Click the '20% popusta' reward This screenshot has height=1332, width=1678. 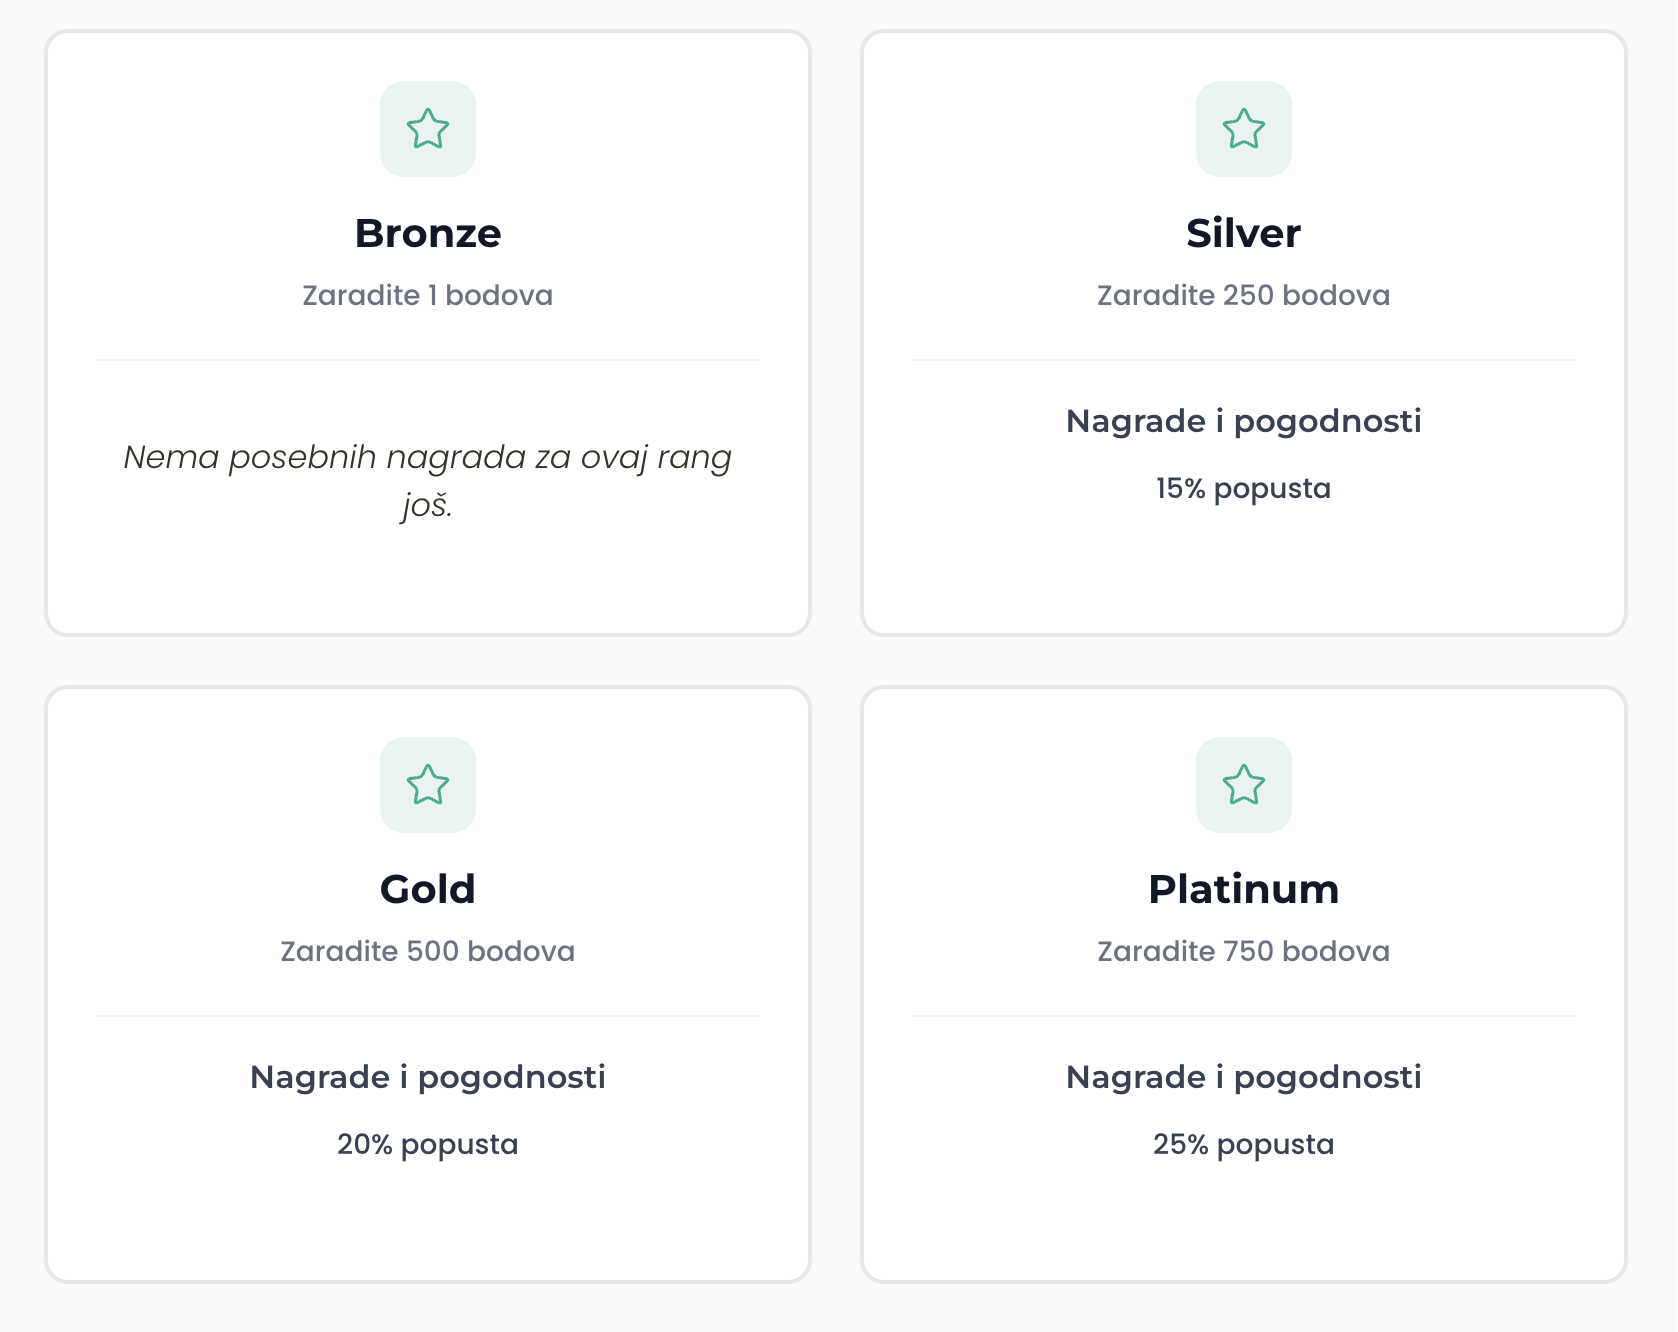coord(428,1144)
